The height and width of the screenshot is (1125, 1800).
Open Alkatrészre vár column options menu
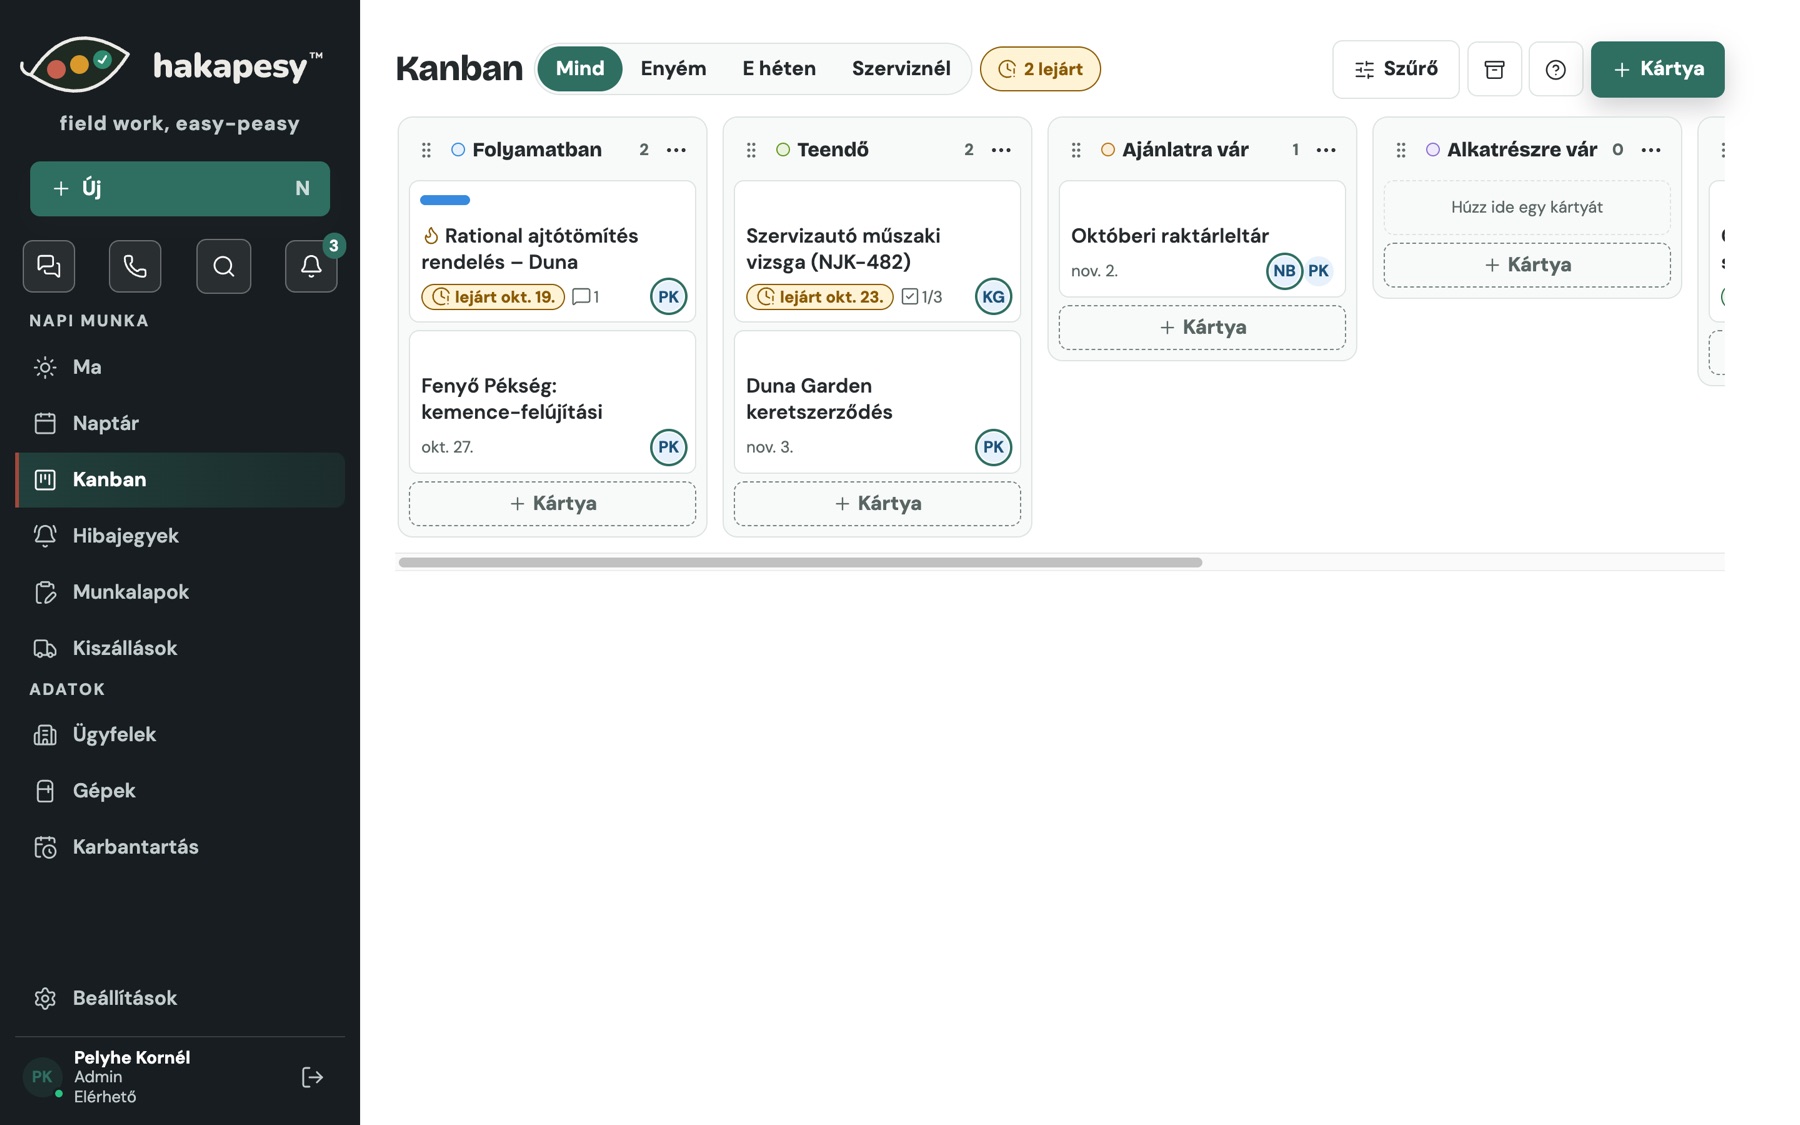(x=1651, y=150)
